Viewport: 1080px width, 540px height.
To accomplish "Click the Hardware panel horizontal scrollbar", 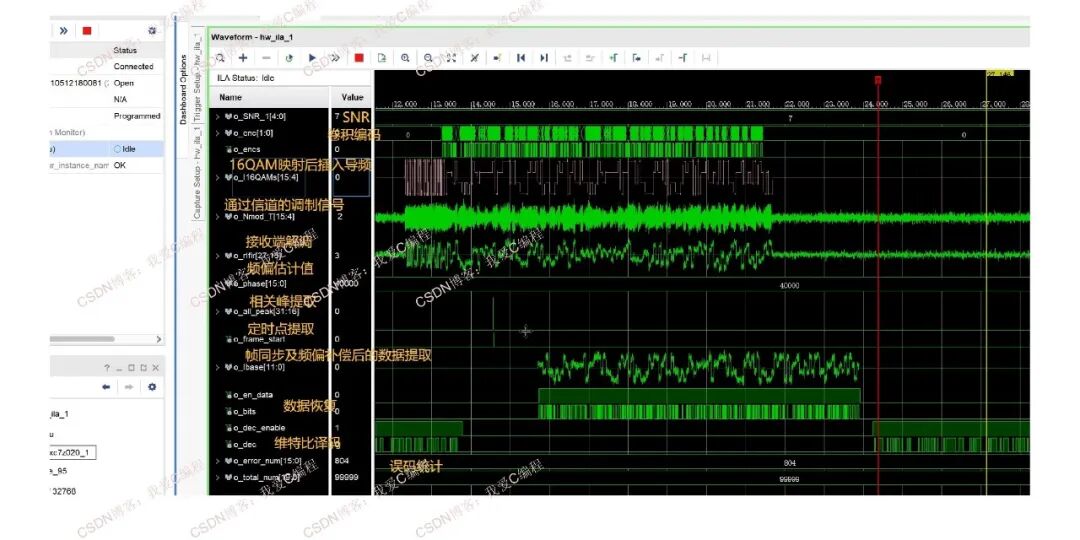I will pos(83,339).
